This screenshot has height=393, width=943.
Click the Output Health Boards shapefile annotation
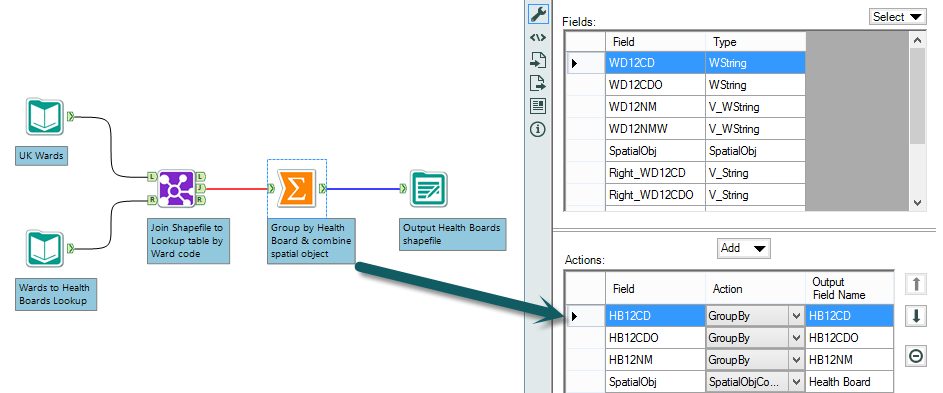coord(453,234)
